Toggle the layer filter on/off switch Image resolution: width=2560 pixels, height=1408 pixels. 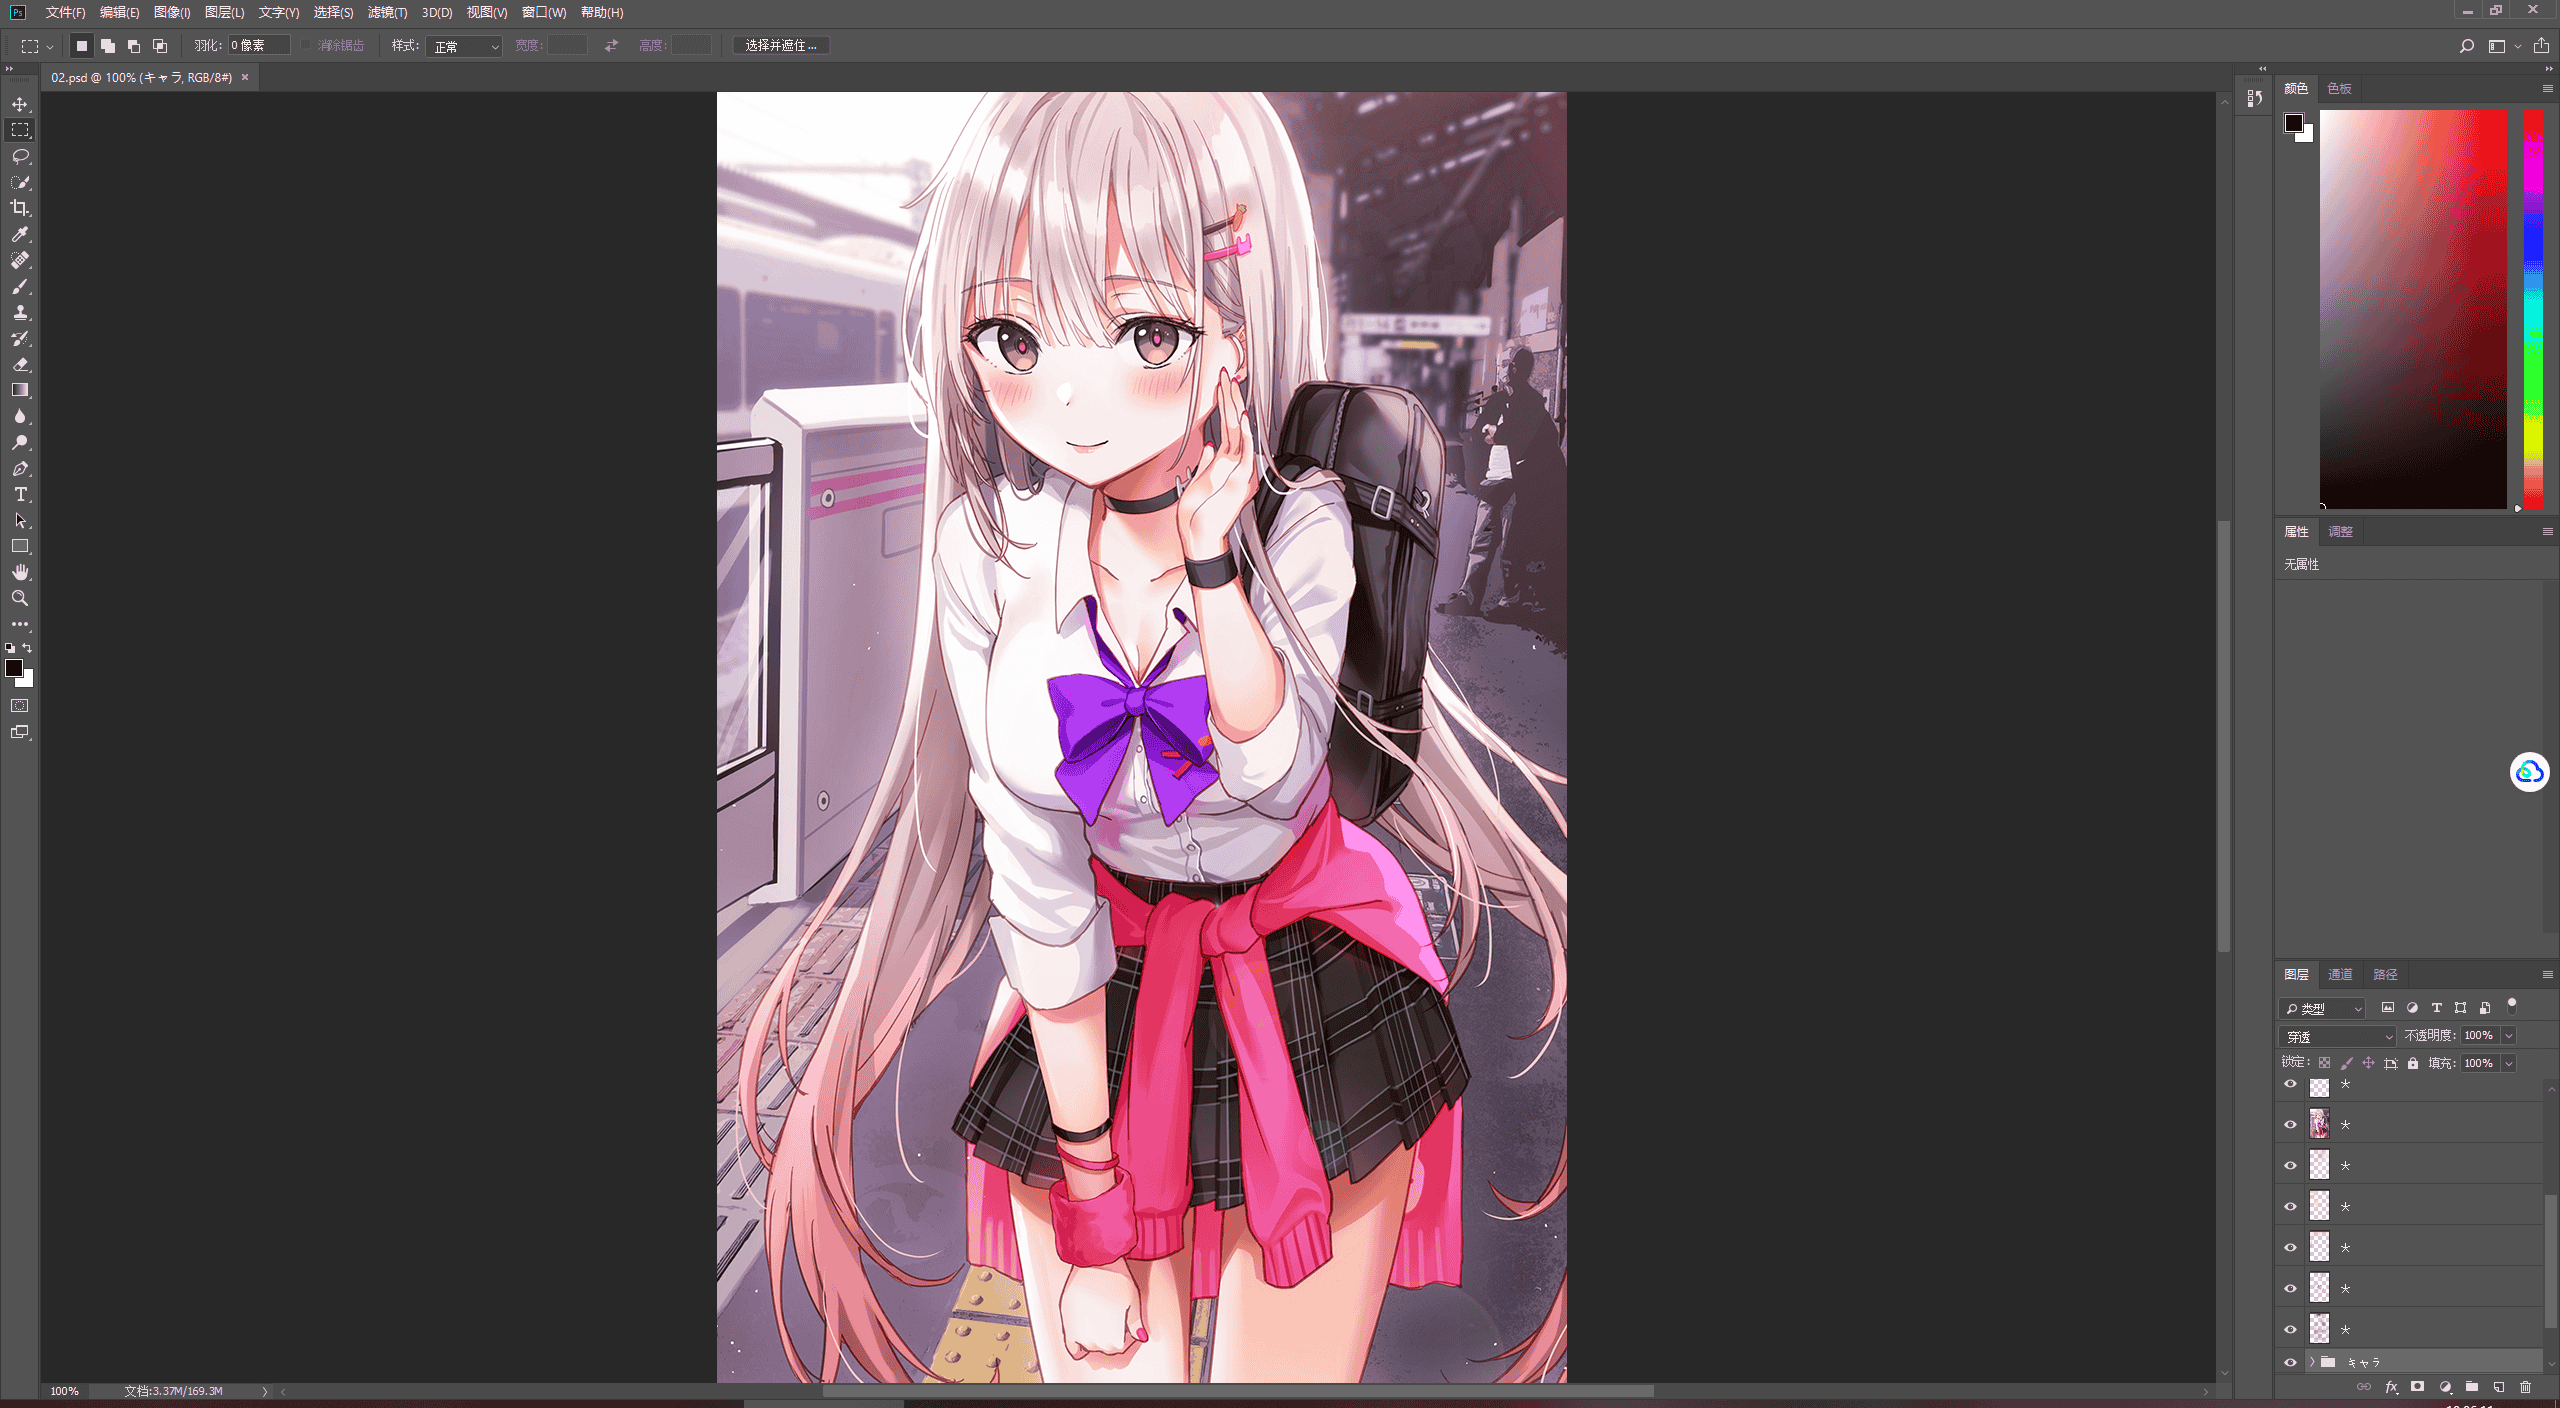[x=2511, y=1006]
